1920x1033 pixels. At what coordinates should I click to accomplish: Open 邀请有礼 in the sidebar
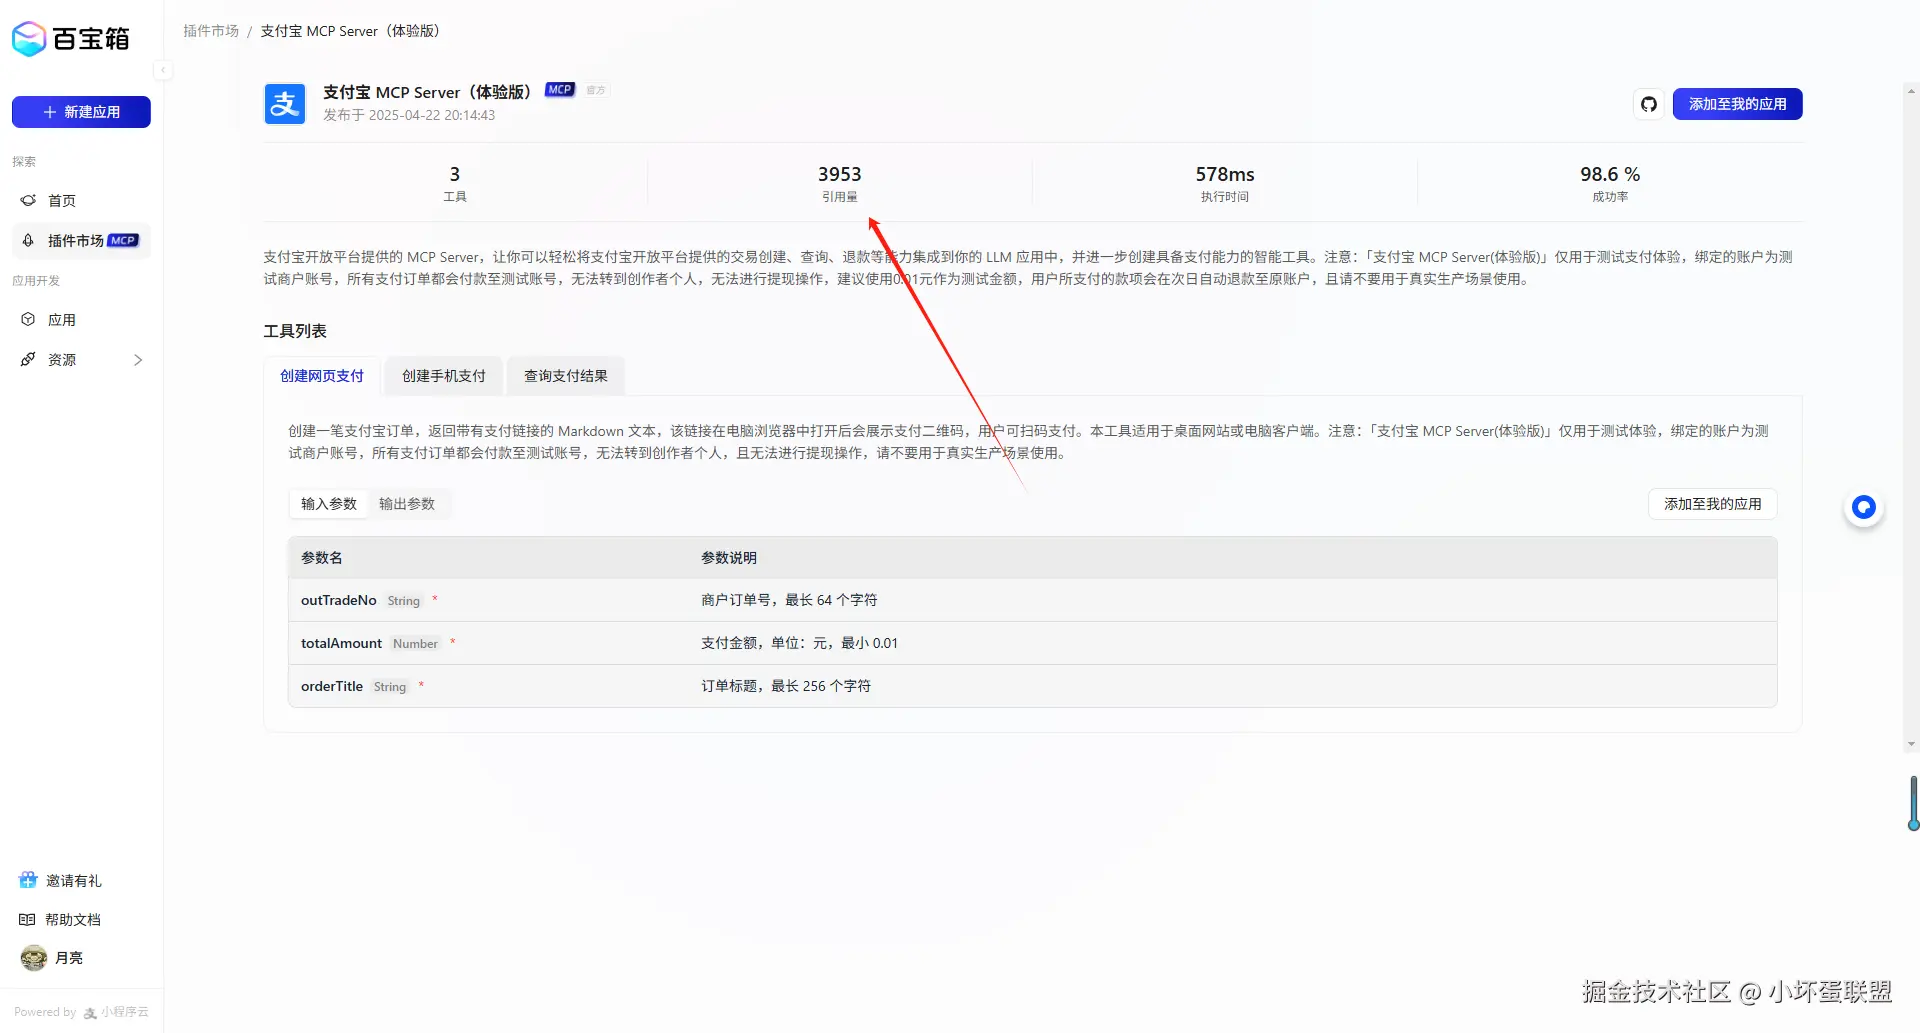tap(74, 881)
